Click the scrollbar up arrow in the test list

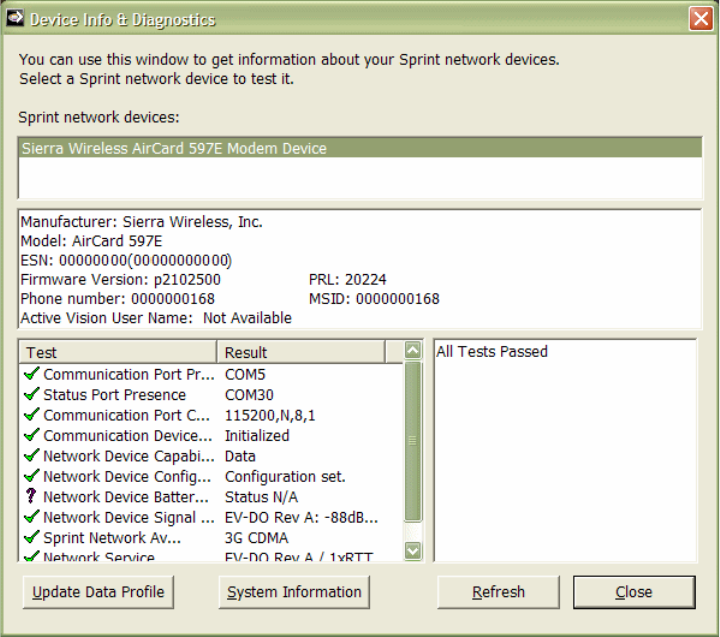413,350
